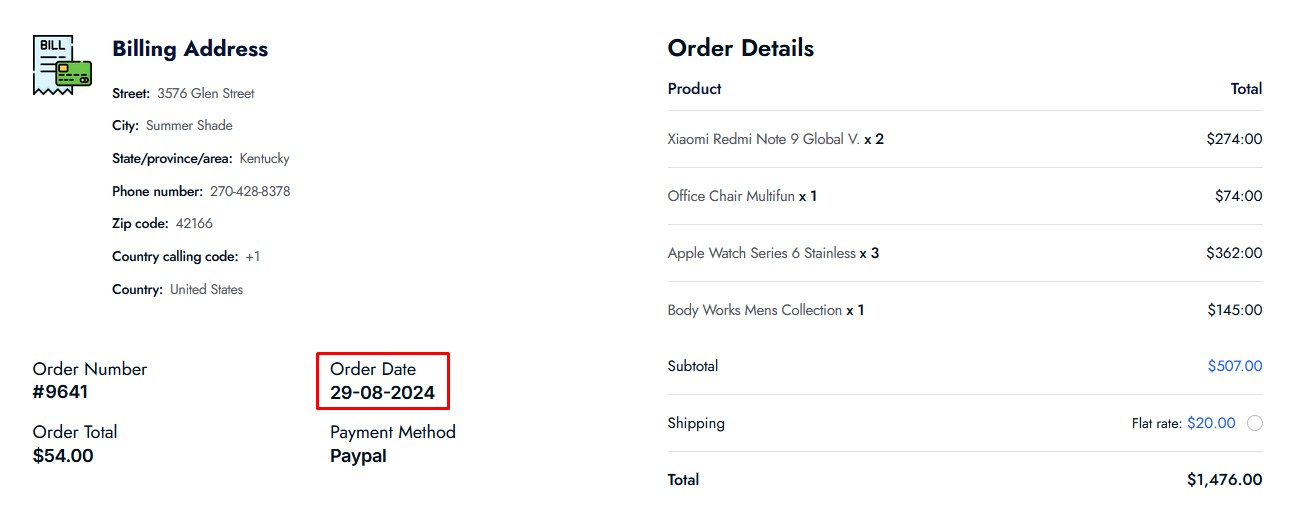Click the Order Total $54.00 value
The image size is (1310, 521).
[63, 456]
